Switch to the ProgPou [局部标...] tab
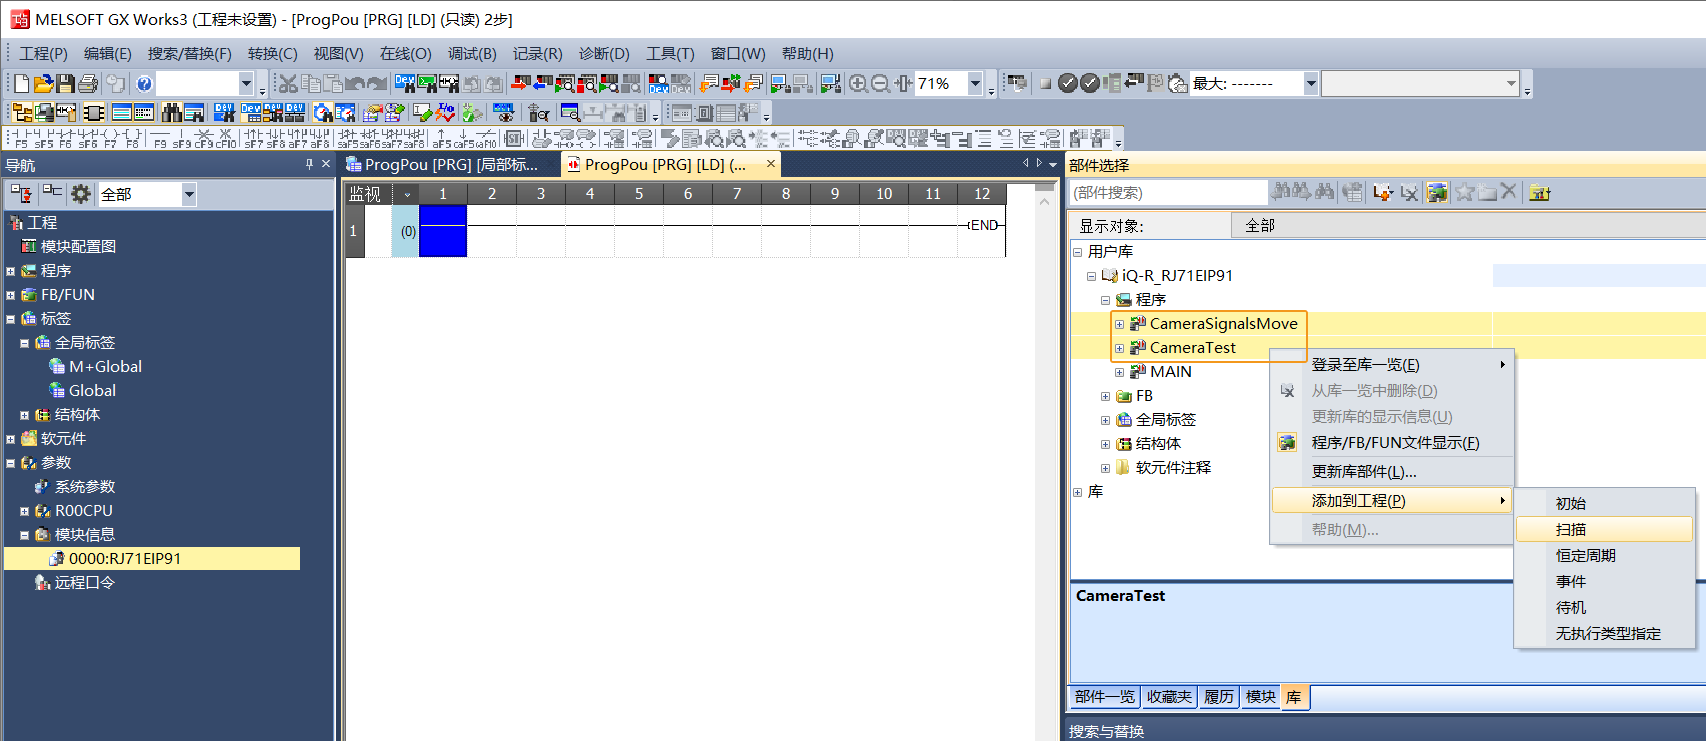This screenshot has height=741, width=1706. 450,164
